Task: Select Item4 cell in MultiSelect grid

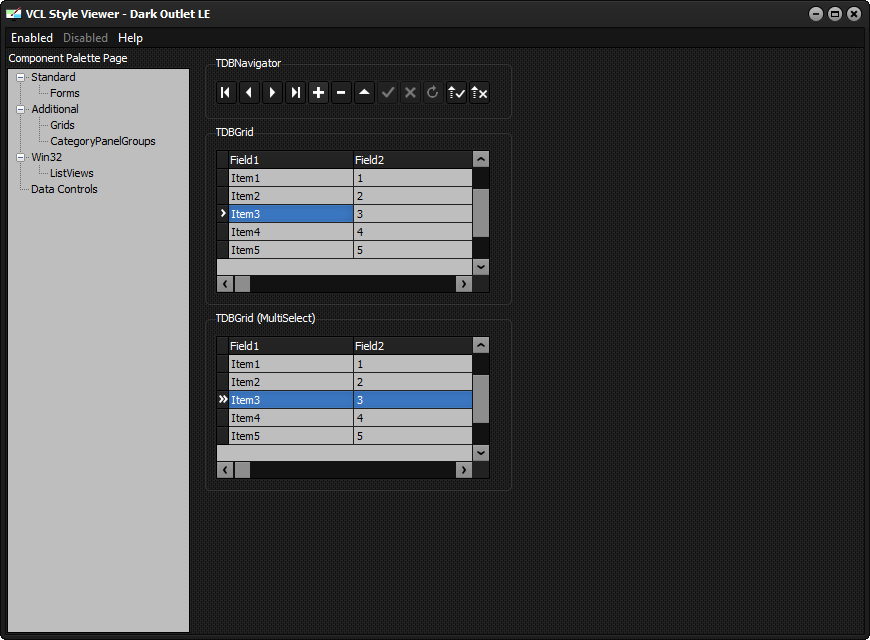Action: click(291, 418)
